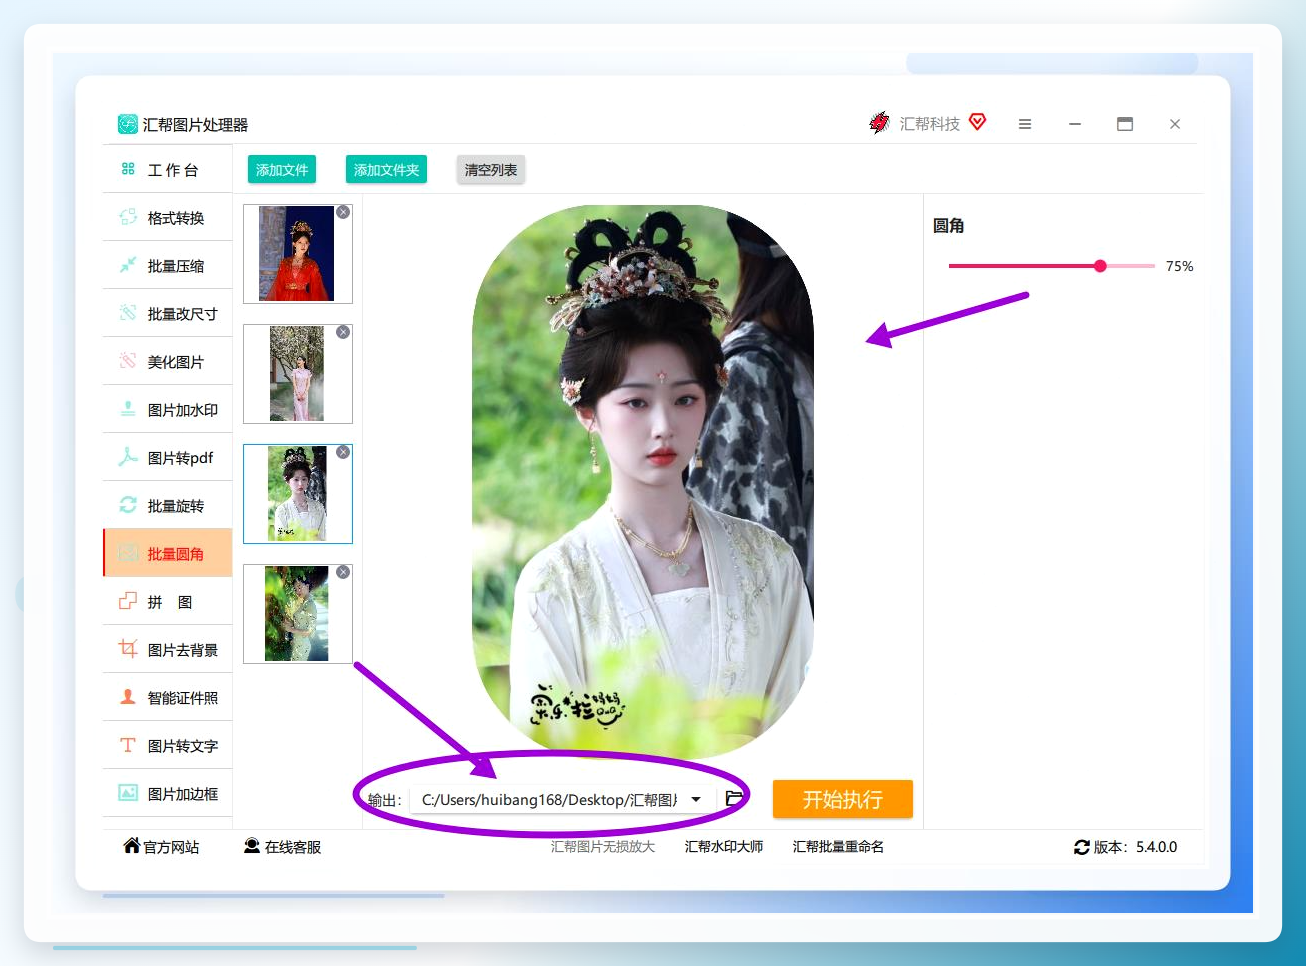Select the red dress thumbnail

(297, 254)
